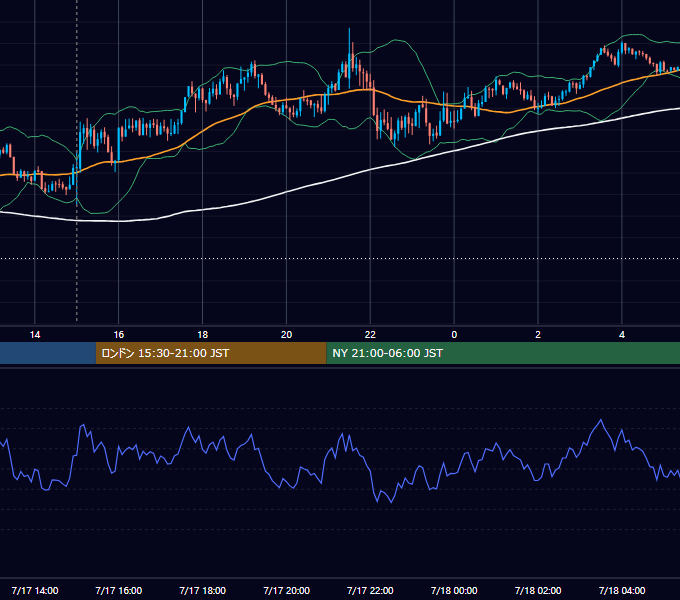The height and width of the screenshot is (600, 680).
Task: Click the ロンドン 15:30-21:00 JST session bar
Action: [211, 353]
